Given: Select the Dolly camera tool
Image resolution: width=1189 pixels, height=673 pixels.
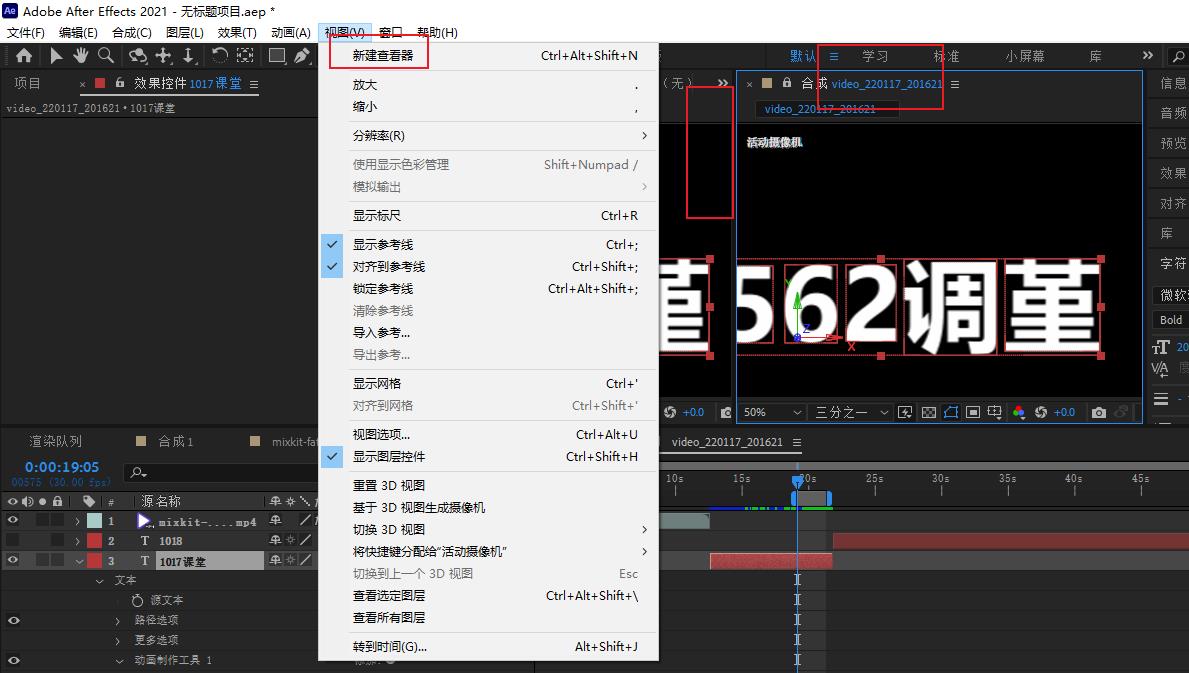Looking at the screenshot, I should (x=189, y=55).
